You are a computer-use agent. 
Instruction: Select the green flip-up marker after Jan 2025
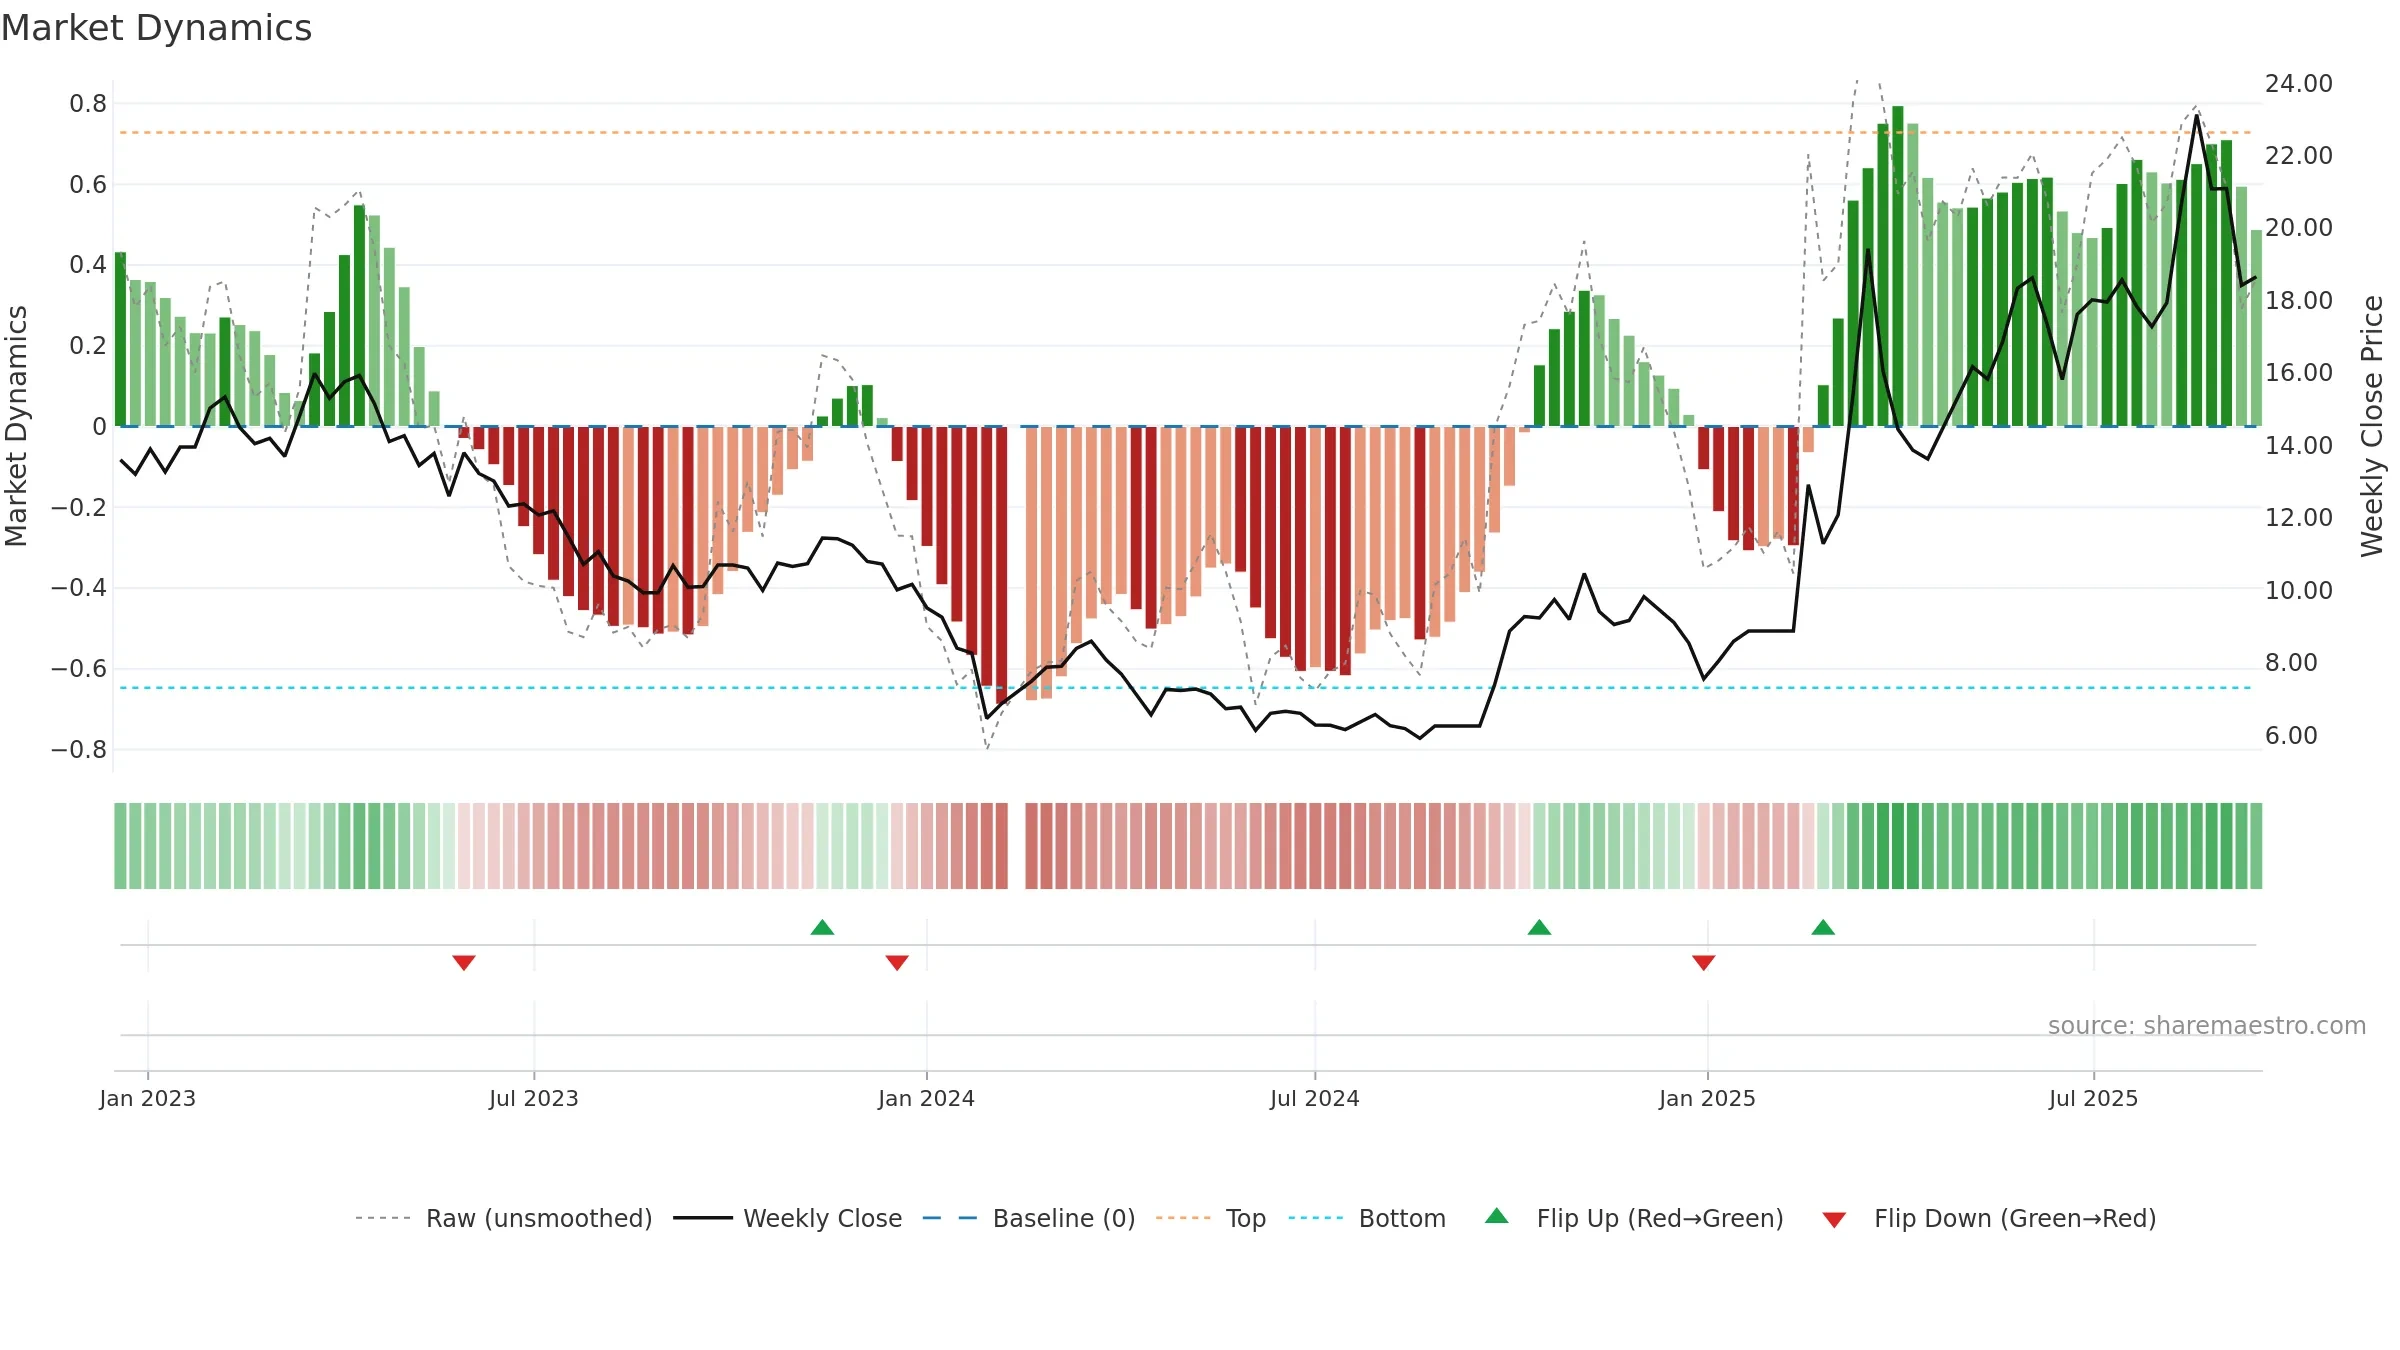(x=1823, y=927)
